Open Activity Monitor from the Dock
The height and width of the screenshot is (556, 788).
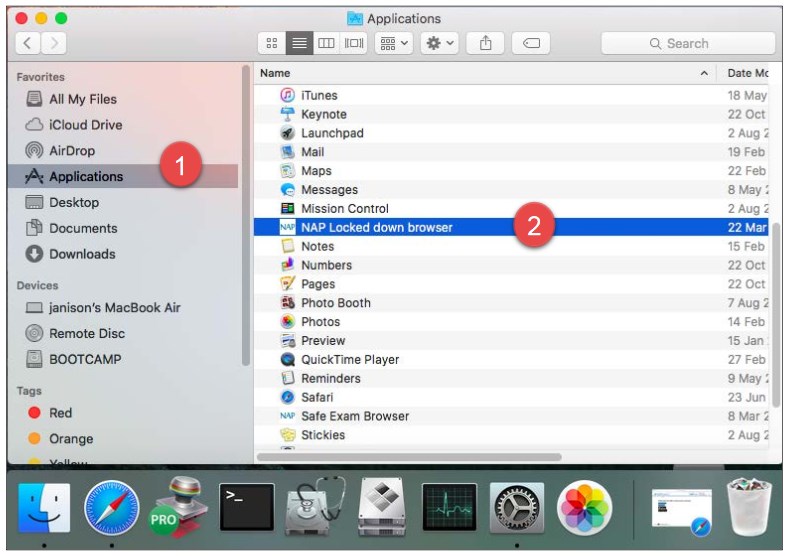(449, 507)
